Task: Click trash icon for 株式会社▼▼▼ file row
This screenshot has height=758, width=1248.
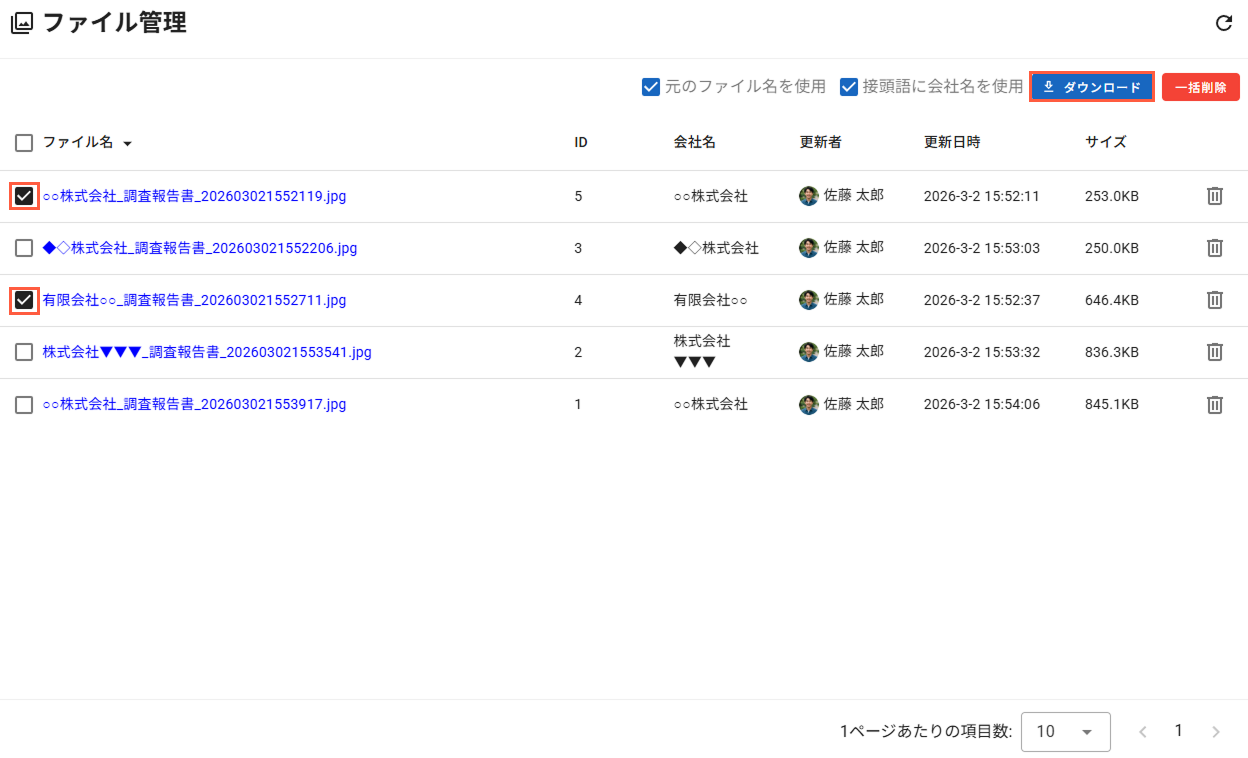Action: (1214, 352)
